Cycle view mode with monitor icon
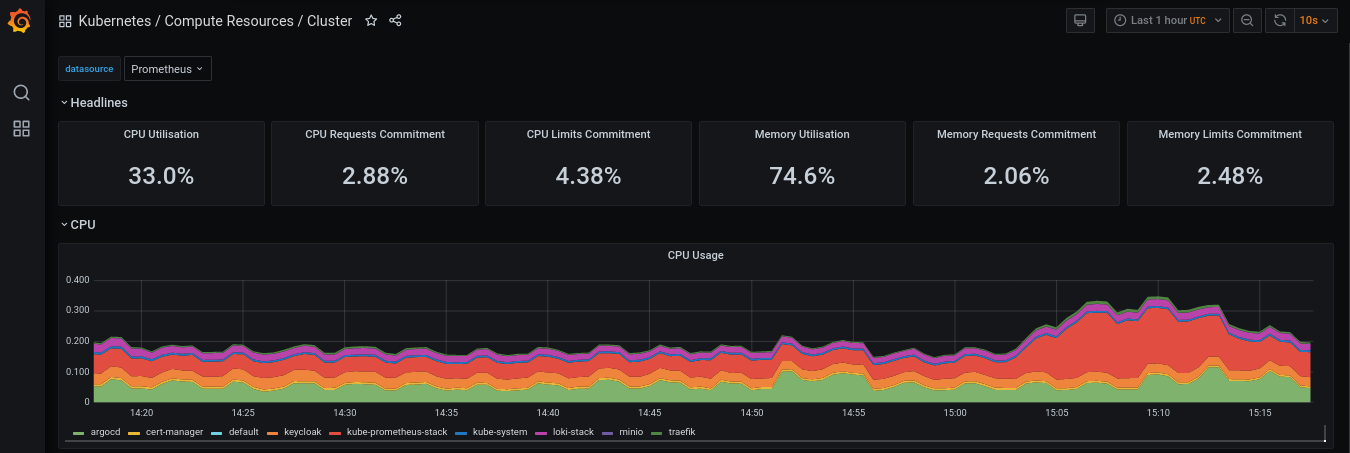This screenshot has height=453, width=1350. click(1080, 21)
